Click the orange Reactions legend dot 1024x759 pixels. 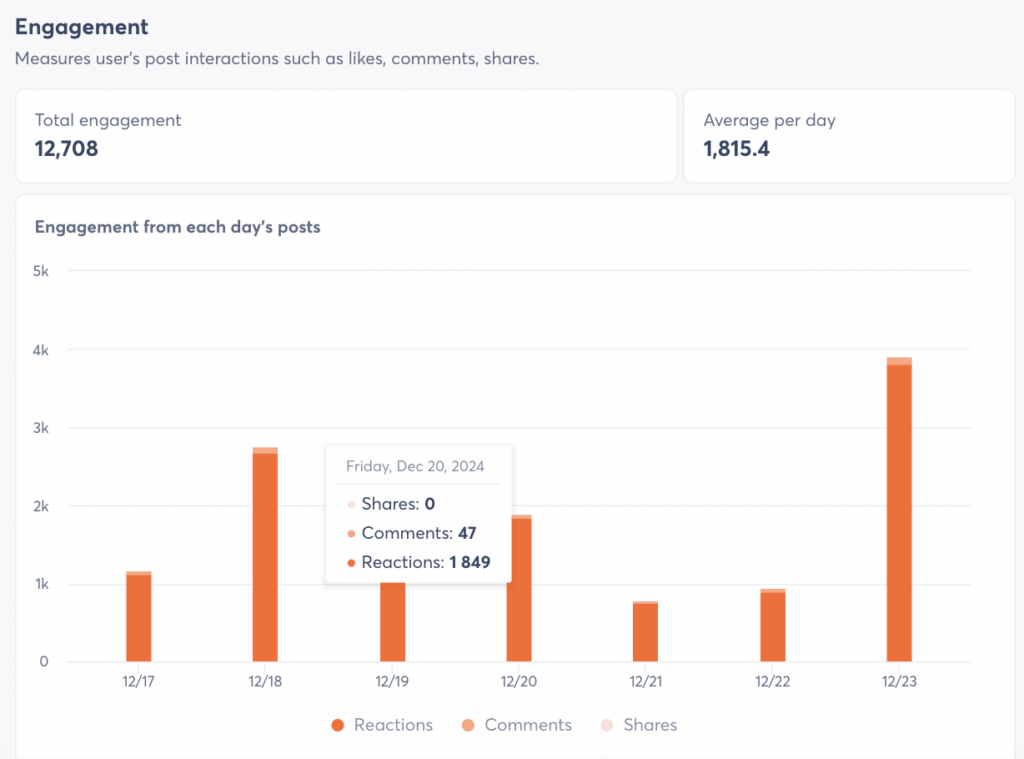(x=339, y=724)
